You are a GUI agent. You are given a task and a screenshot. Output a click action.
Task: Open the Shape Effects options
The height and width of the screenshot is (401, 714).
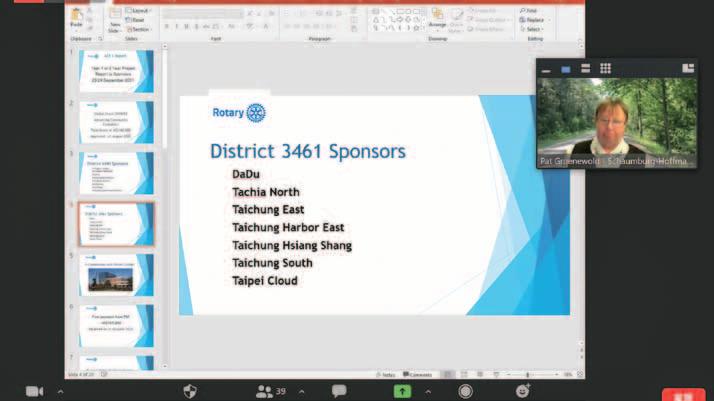click(x=487, y=29)
